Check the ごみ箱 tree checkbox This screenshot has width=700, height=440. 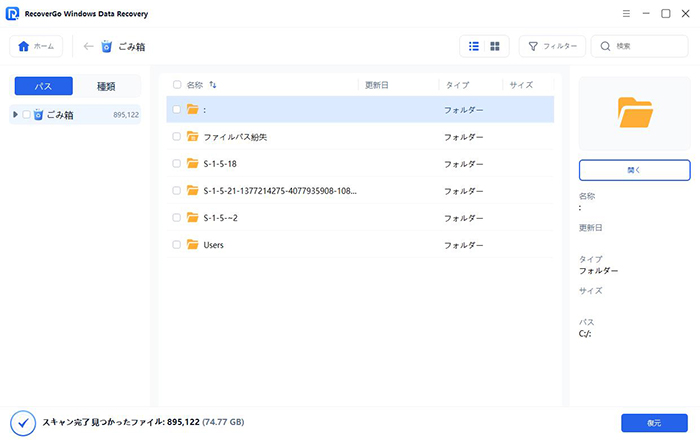26,115
